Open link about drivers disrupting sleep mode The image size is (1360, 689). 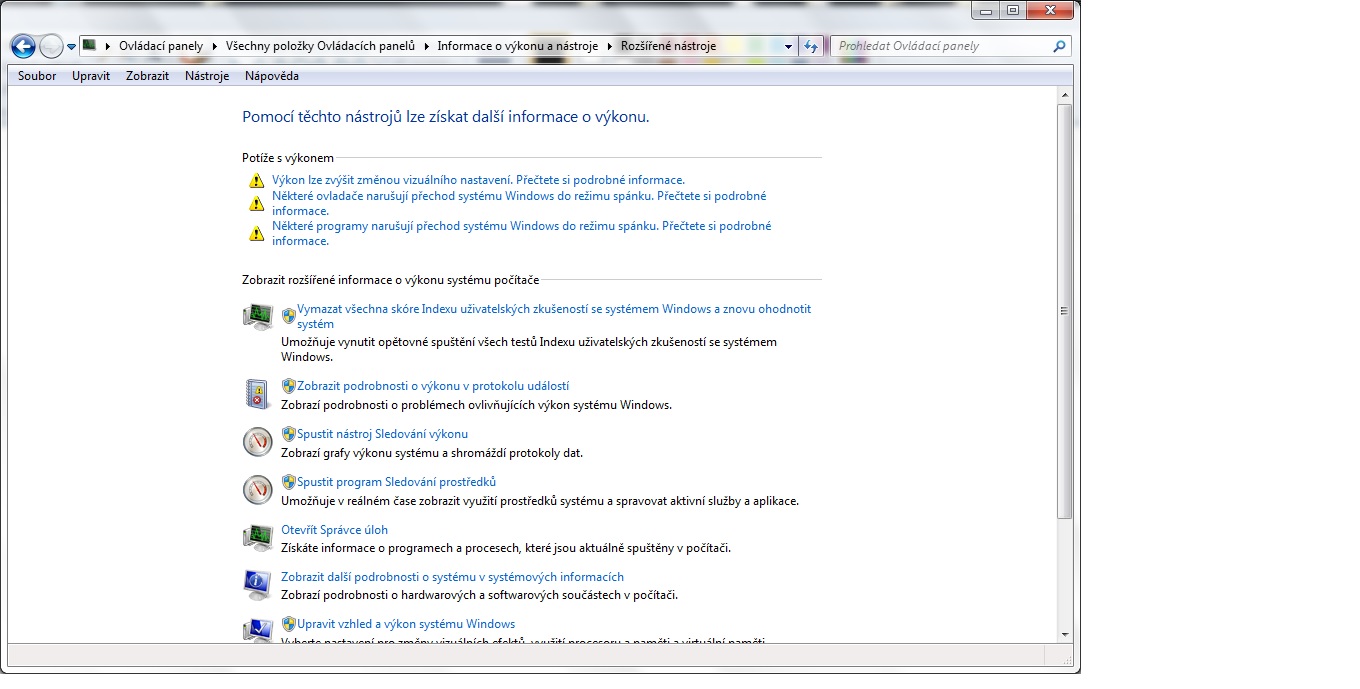coord(519,203)
